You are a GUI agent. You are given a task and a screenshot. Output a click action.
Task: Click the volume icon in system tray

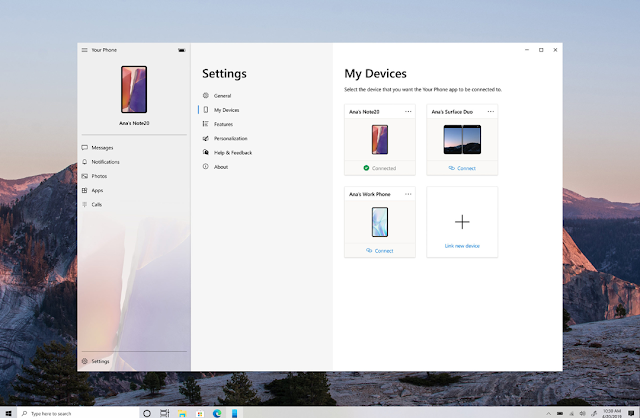583,414
